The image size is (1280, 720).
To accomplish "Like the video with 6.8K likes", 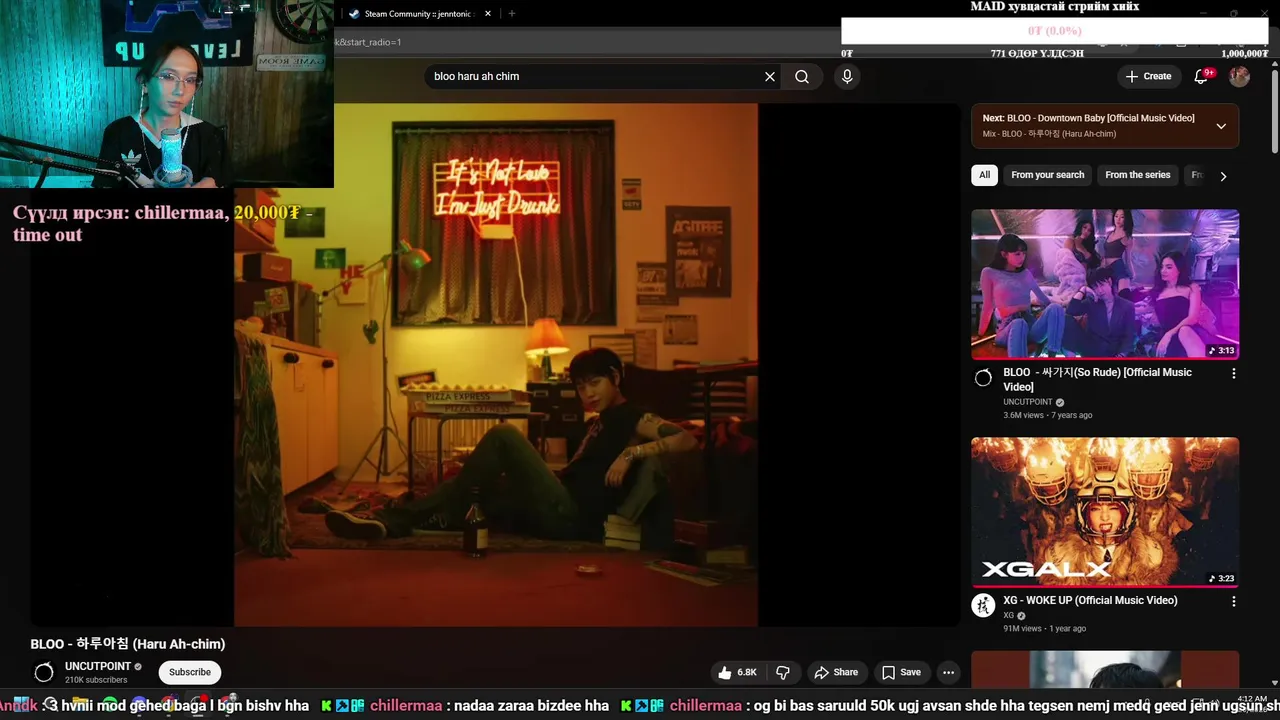I will coord(737,672).
